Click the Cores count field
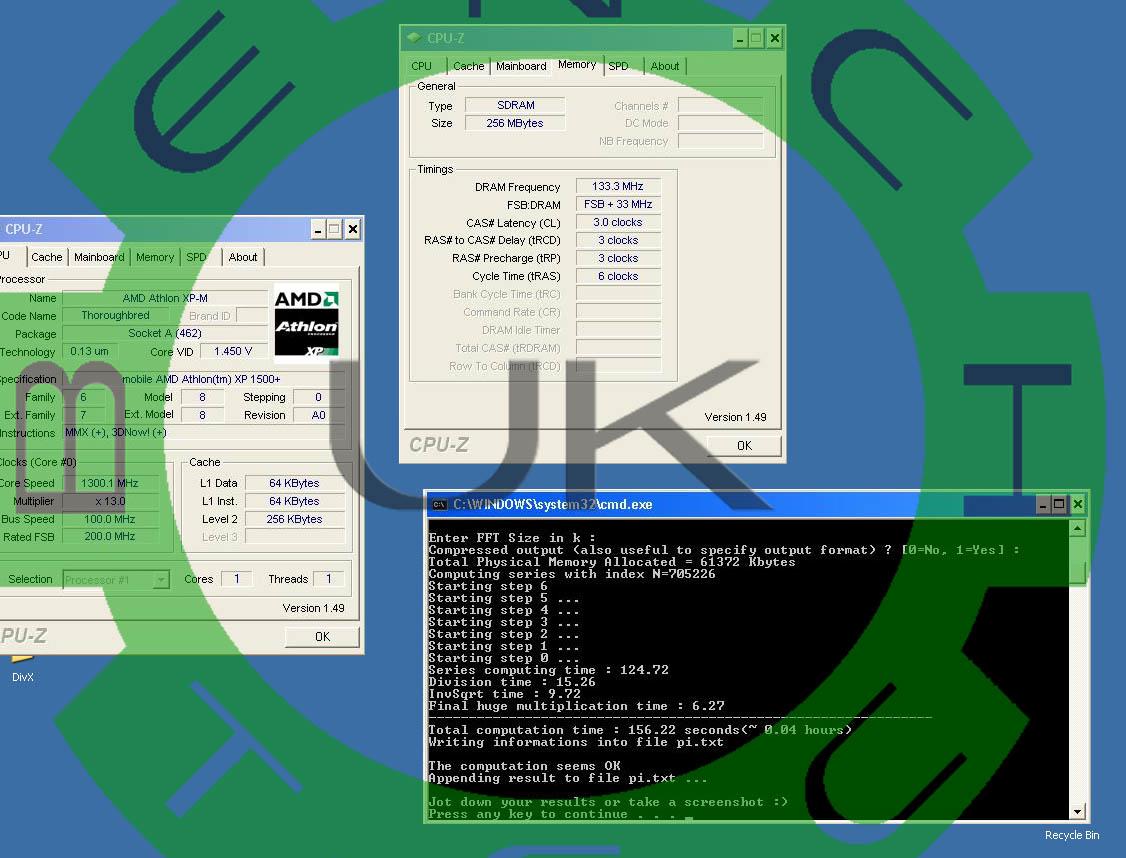This screenshot has width=1126, height=858. coord(236,579)
